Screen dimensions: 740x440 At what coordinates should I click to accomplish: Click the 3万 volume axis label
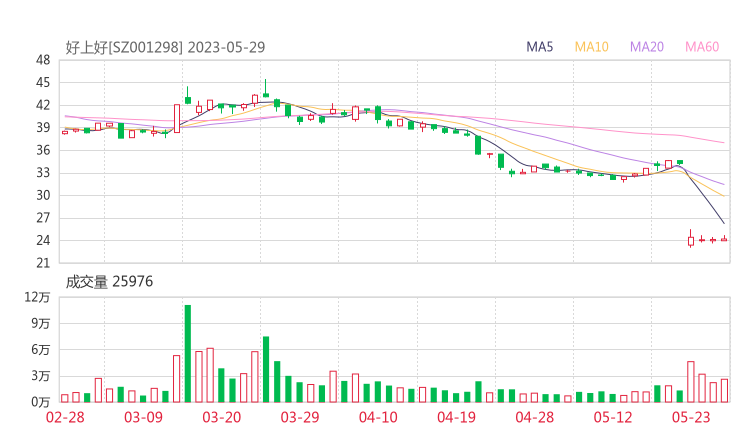(41, 376)
